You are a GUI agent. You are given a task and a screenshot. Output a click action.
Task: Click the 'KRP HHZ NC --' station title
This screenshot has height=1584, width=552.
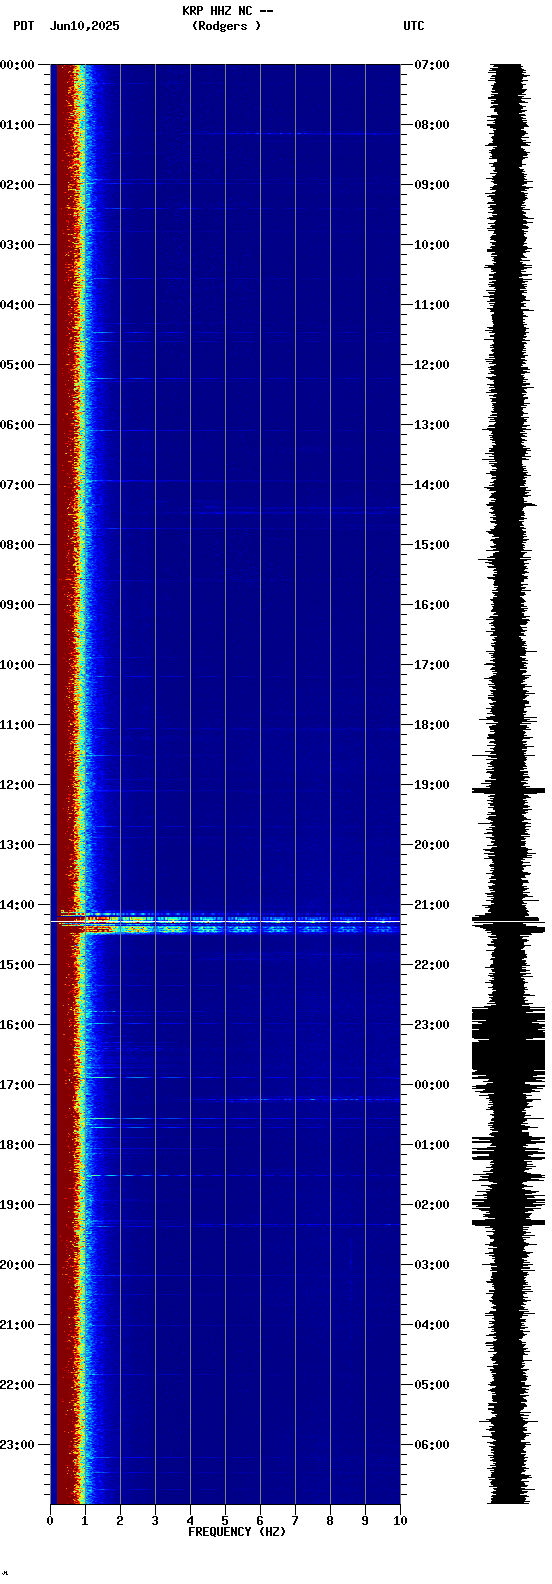coord(227,11)
